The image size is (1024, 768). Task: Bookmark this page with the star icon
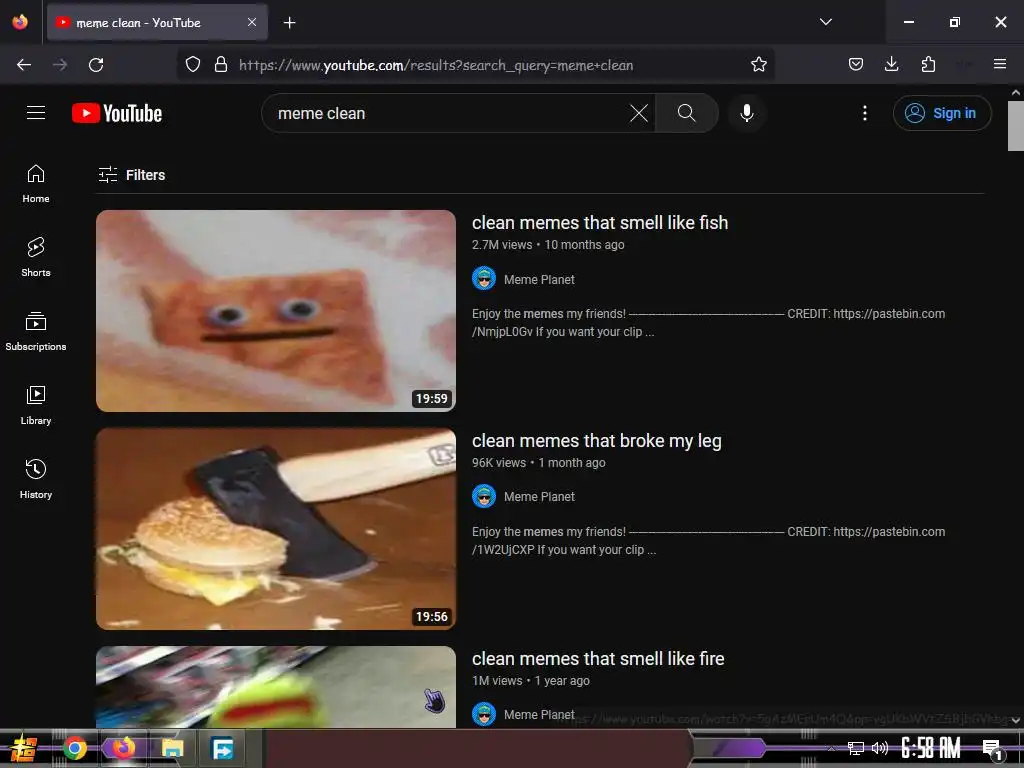[x=758, y=64]
